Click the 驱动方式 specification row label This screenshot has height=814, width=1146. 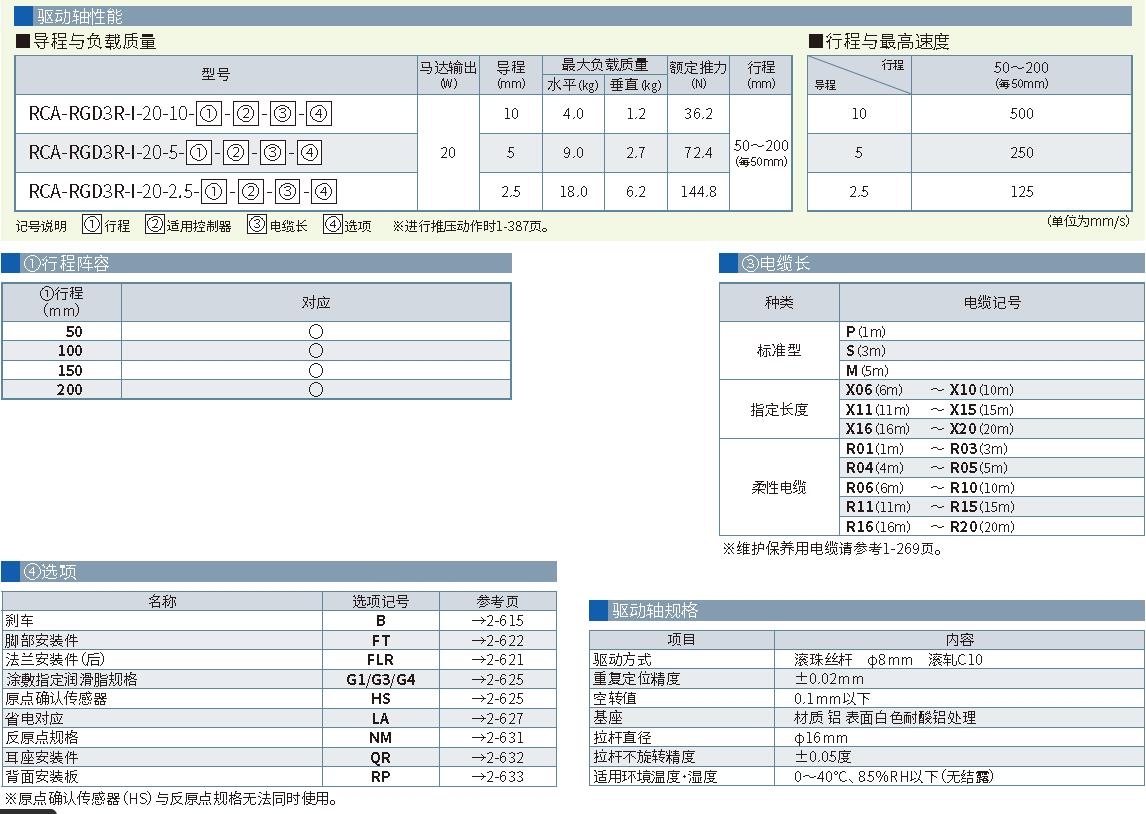tap(622, 659)
